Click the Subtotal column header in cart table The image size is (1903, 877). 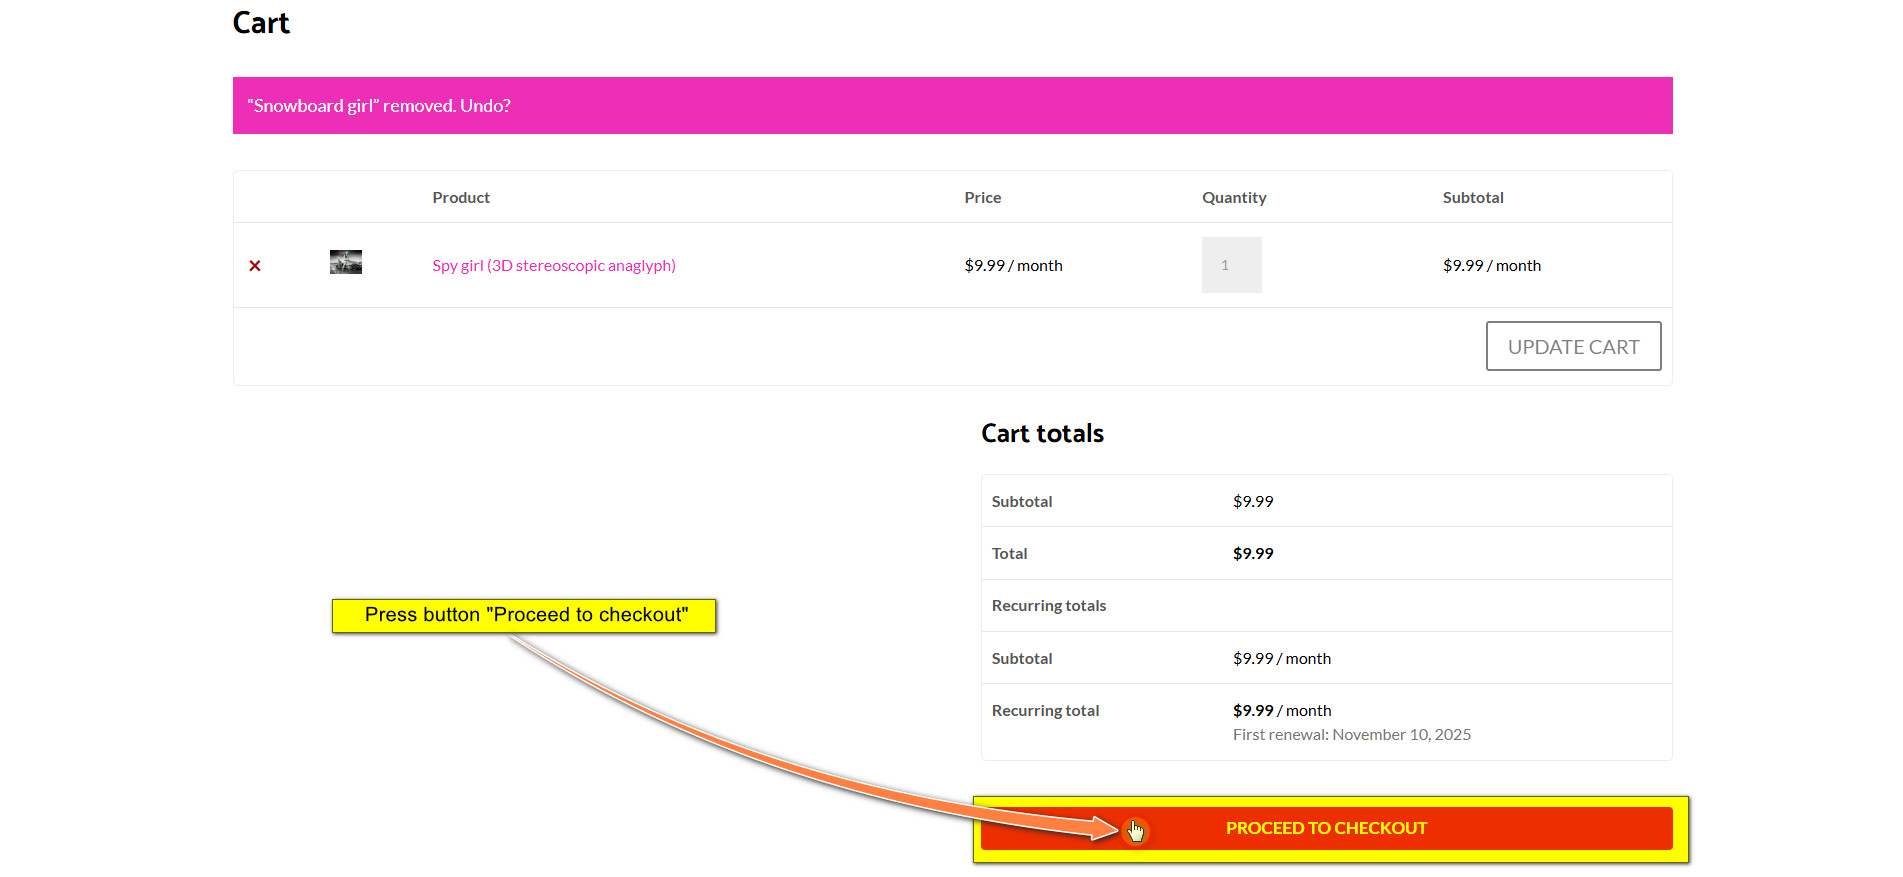(x=1472, y=198)
